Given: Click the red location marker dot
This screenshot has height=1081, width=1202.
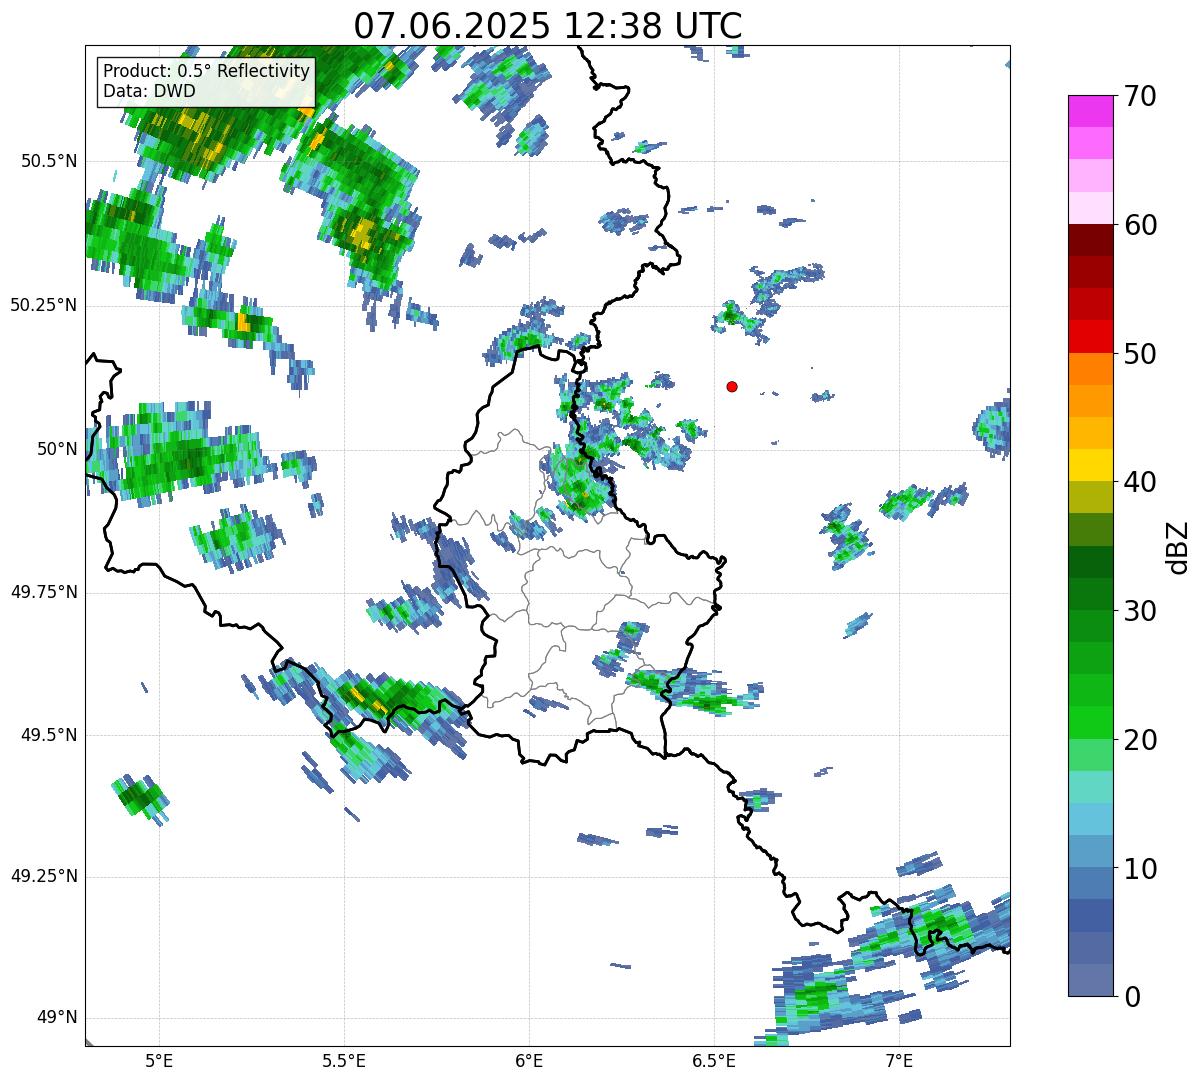Looking at the screenshot, I should [732, 386].
